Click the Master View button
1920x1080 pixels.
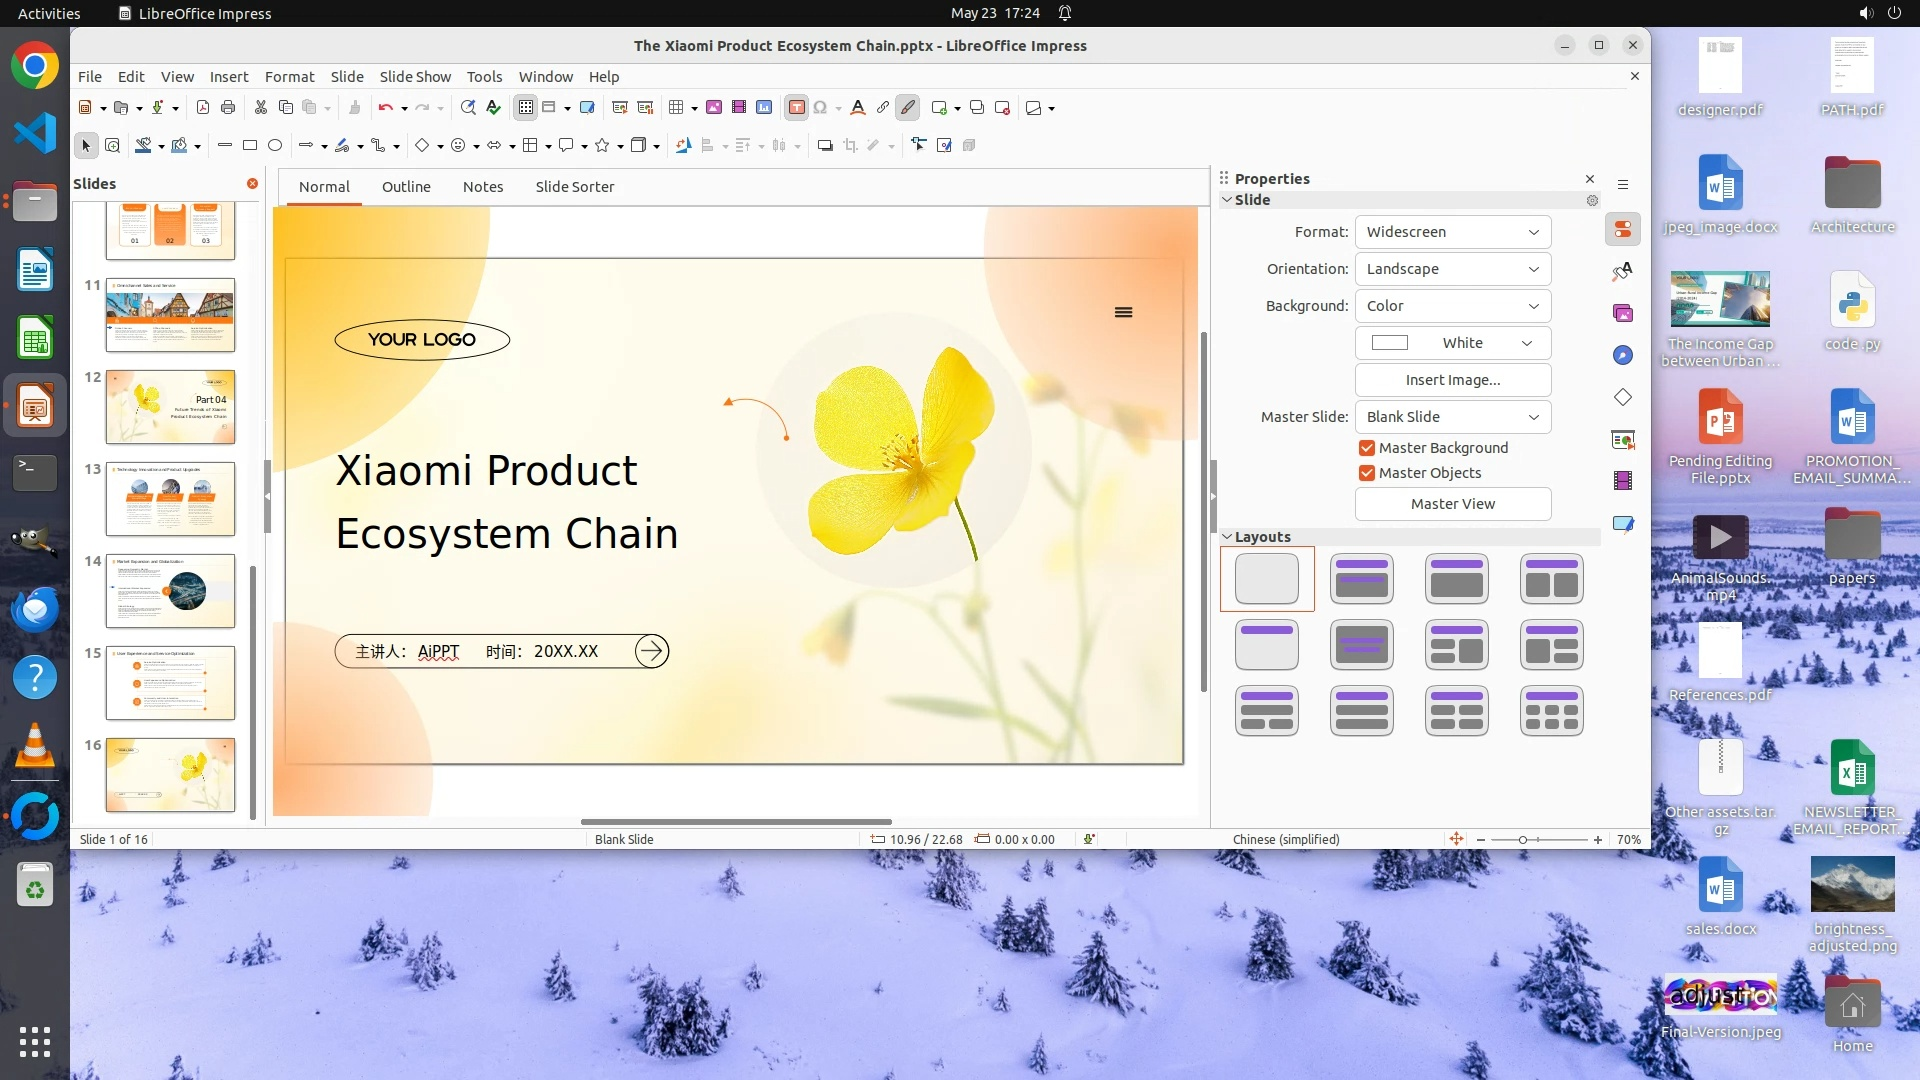pyautogui.click(x=1452, y=504)
